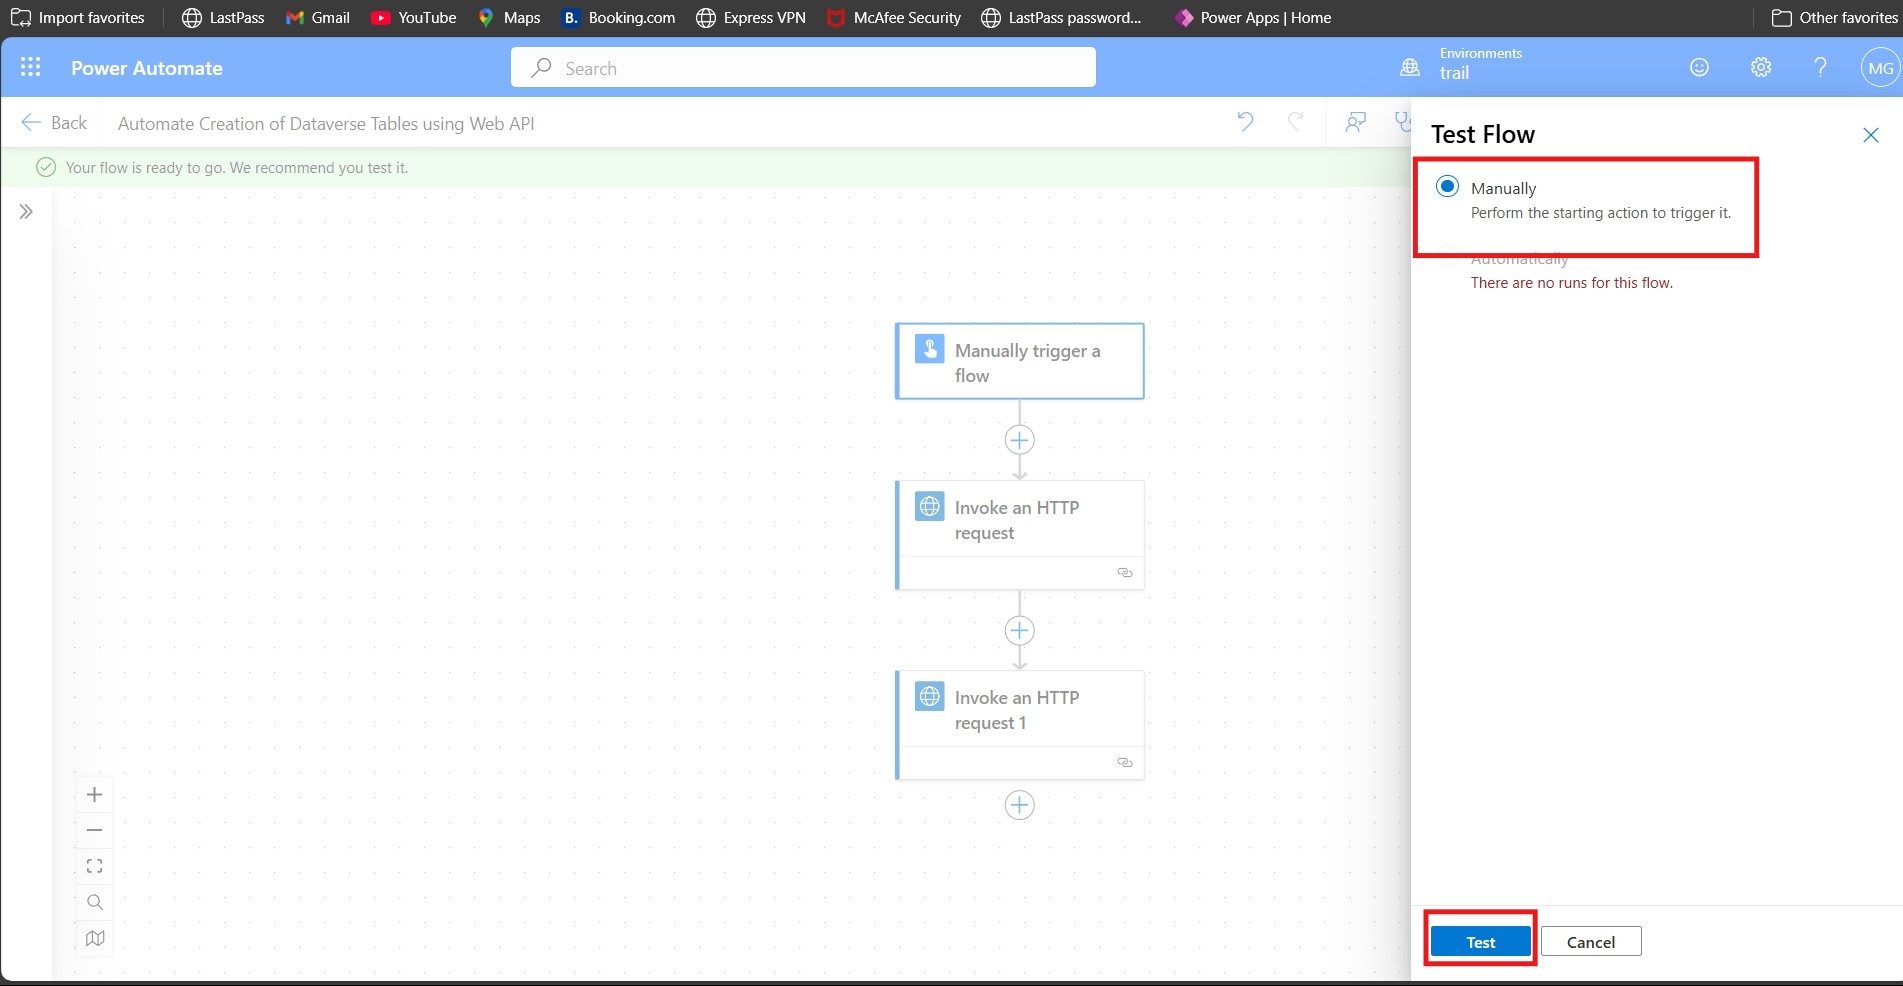
Task: Click the Manually trigger a flow card
Action: [1019, 361]
